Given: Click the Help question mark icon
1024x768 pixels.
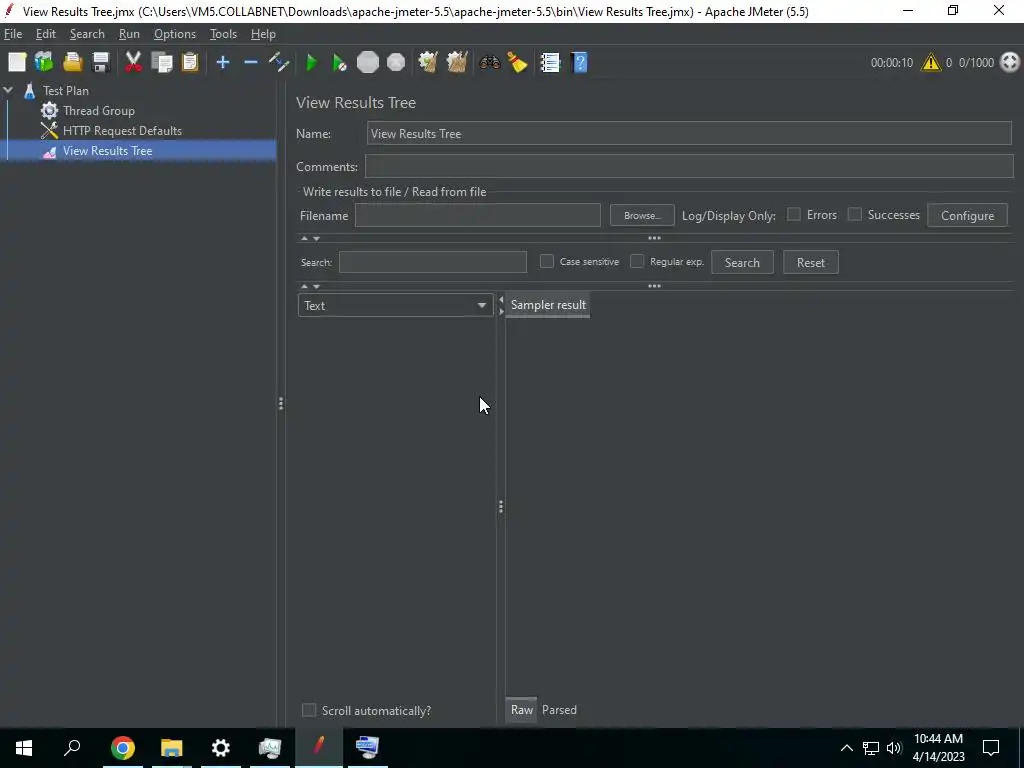Looking at the screenshot, I should tap(579, 63).
